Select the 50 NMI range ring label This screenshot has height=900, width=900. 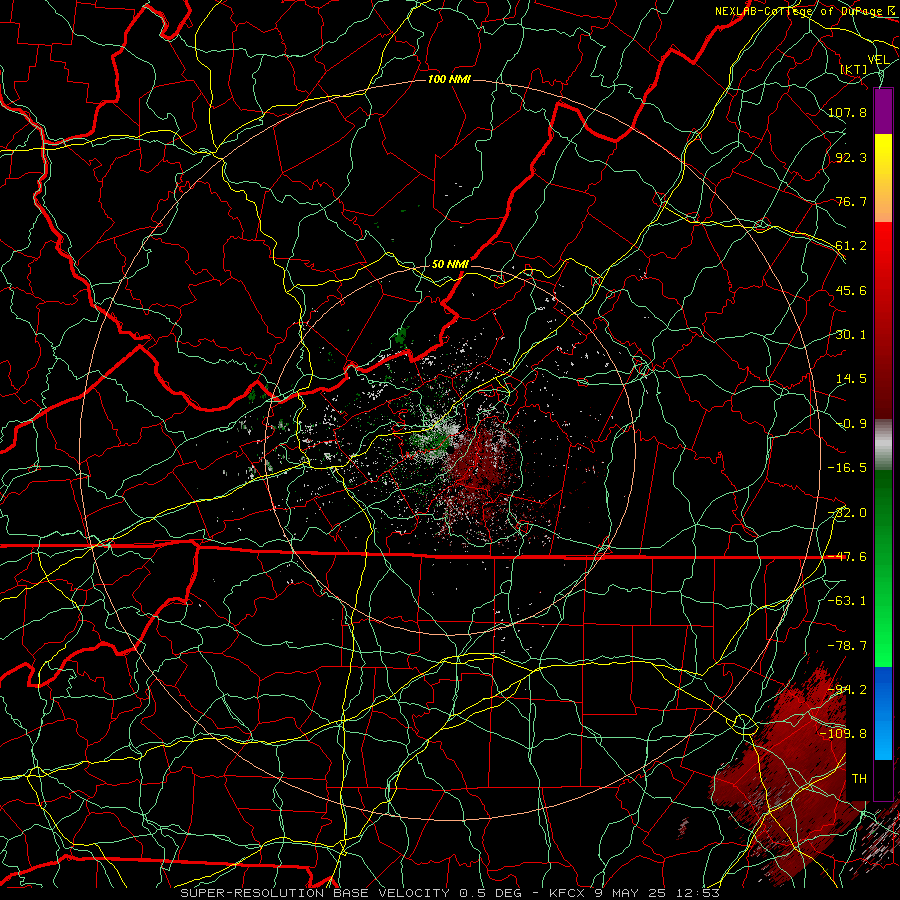(x=451, y=264)
